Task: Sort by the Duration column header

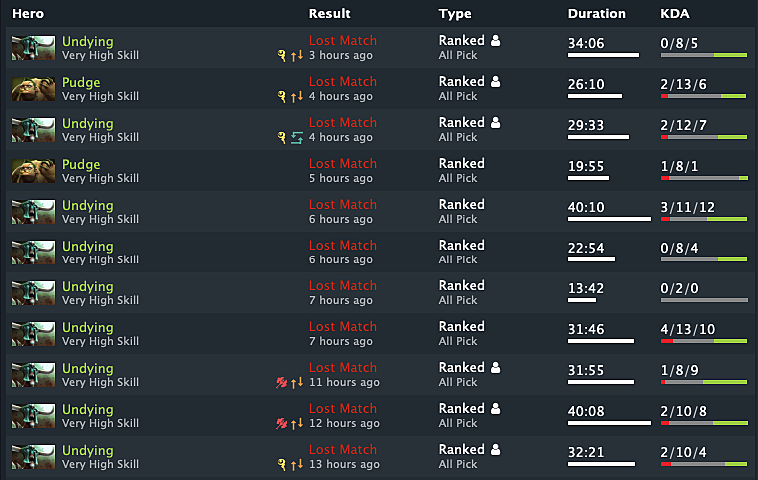Action: tap(596, 14)
